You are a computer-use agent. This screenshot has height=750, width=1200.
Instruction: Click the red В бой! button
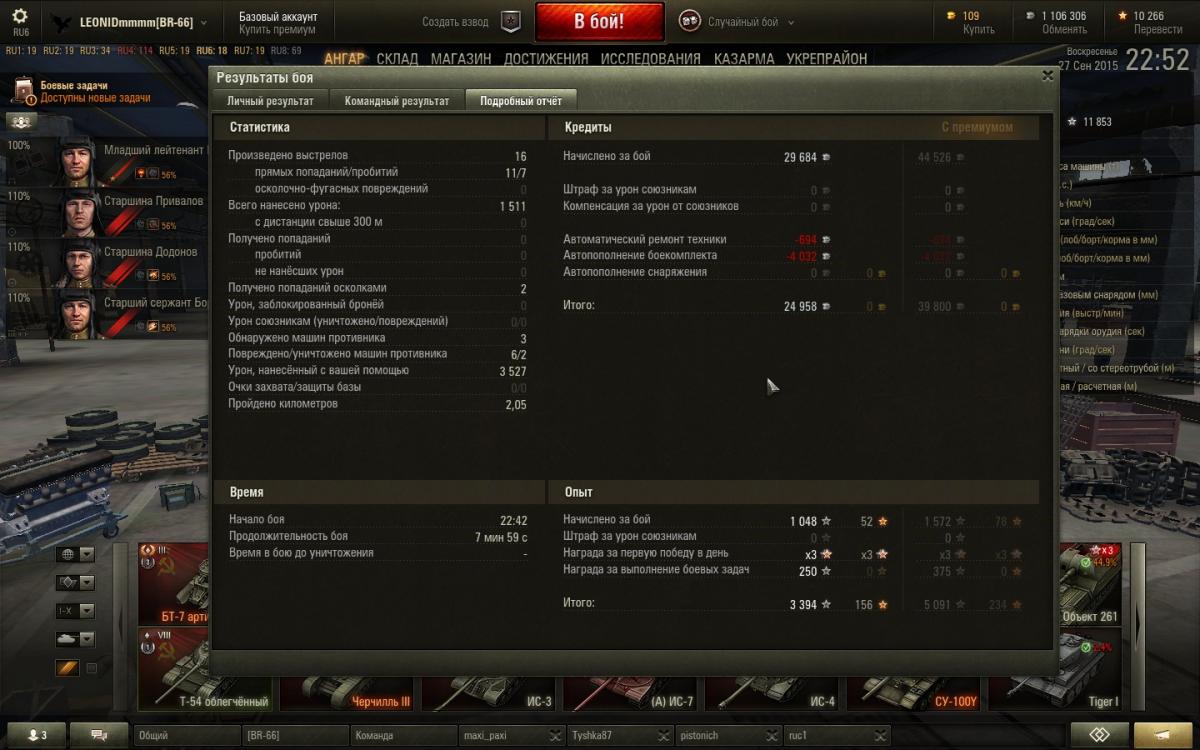[600, 21]
